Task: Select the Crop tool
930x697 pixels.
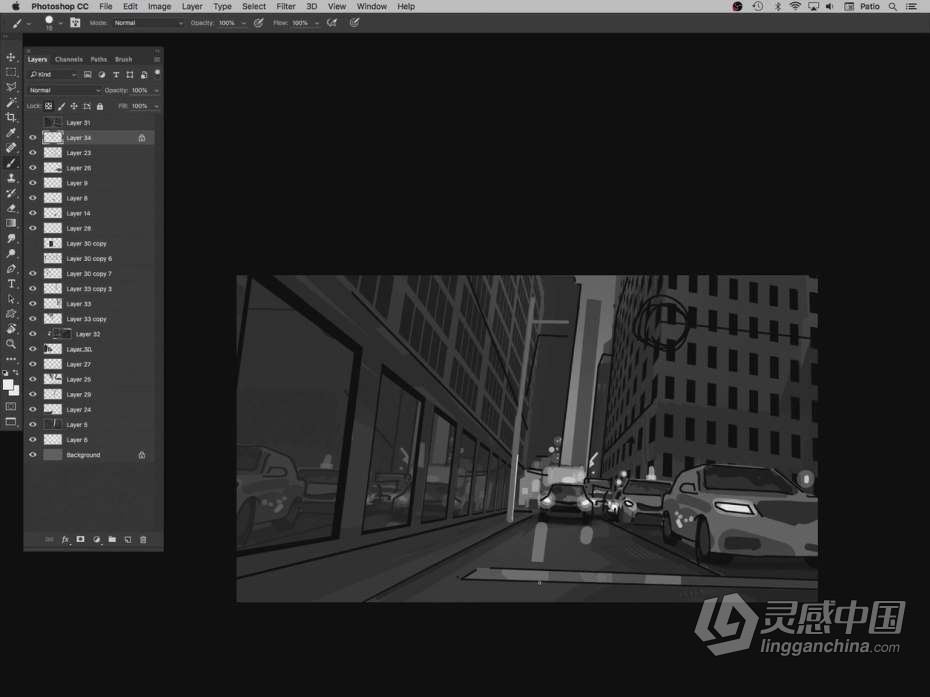Action: 11,117
